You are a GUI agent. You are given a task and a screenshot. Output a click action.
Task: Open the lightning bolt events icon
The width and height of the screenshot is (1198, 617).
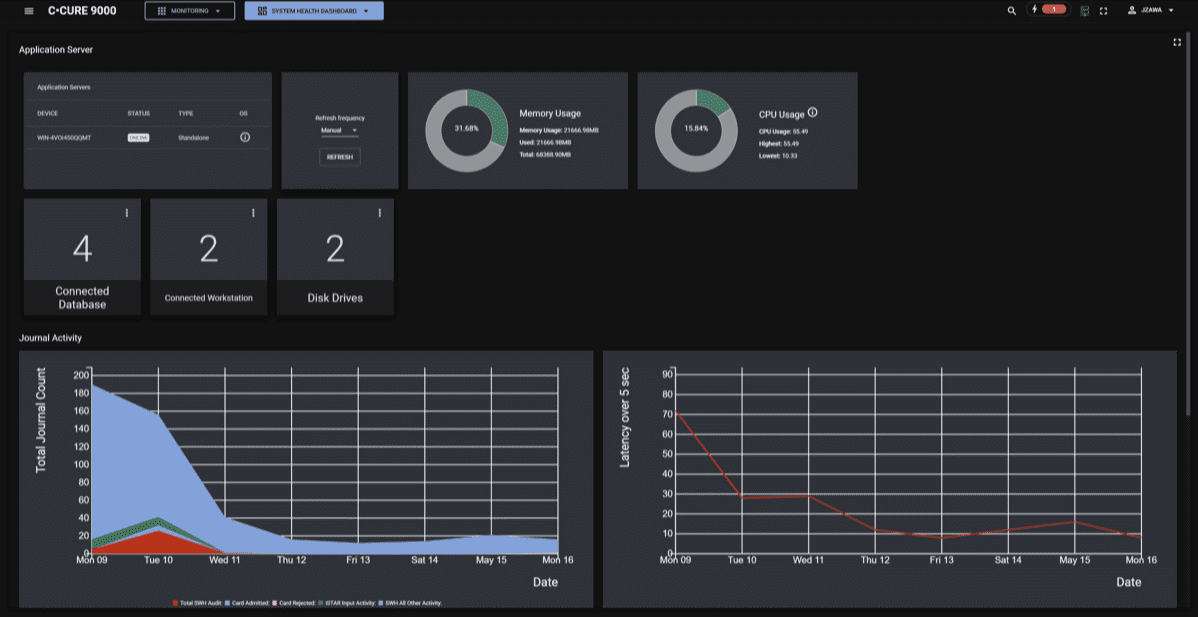pyautogui.click(x=1034, y=10)
